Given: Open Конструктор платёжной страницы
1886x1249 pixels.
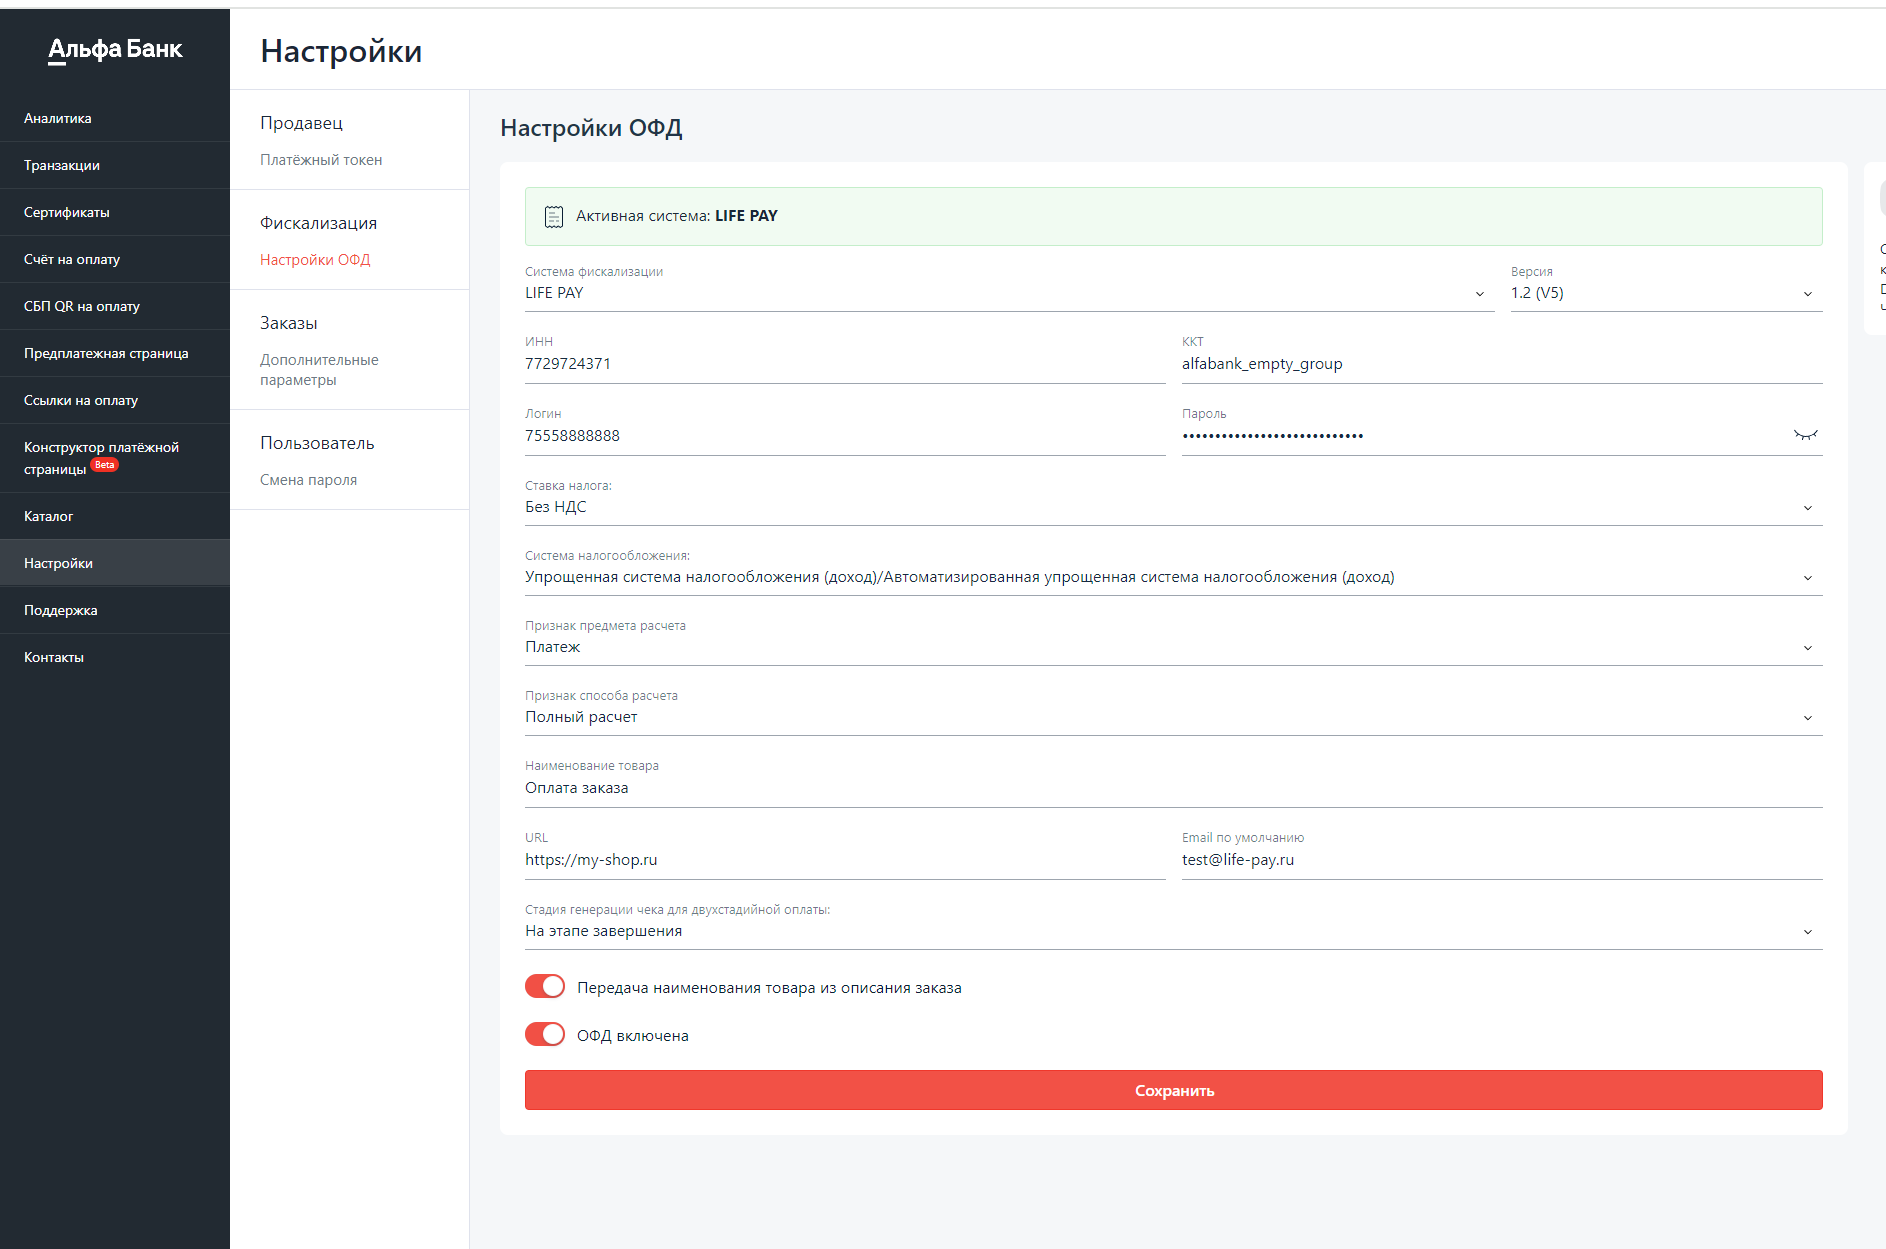Looking at the screenshot, I should pos(115,458).
